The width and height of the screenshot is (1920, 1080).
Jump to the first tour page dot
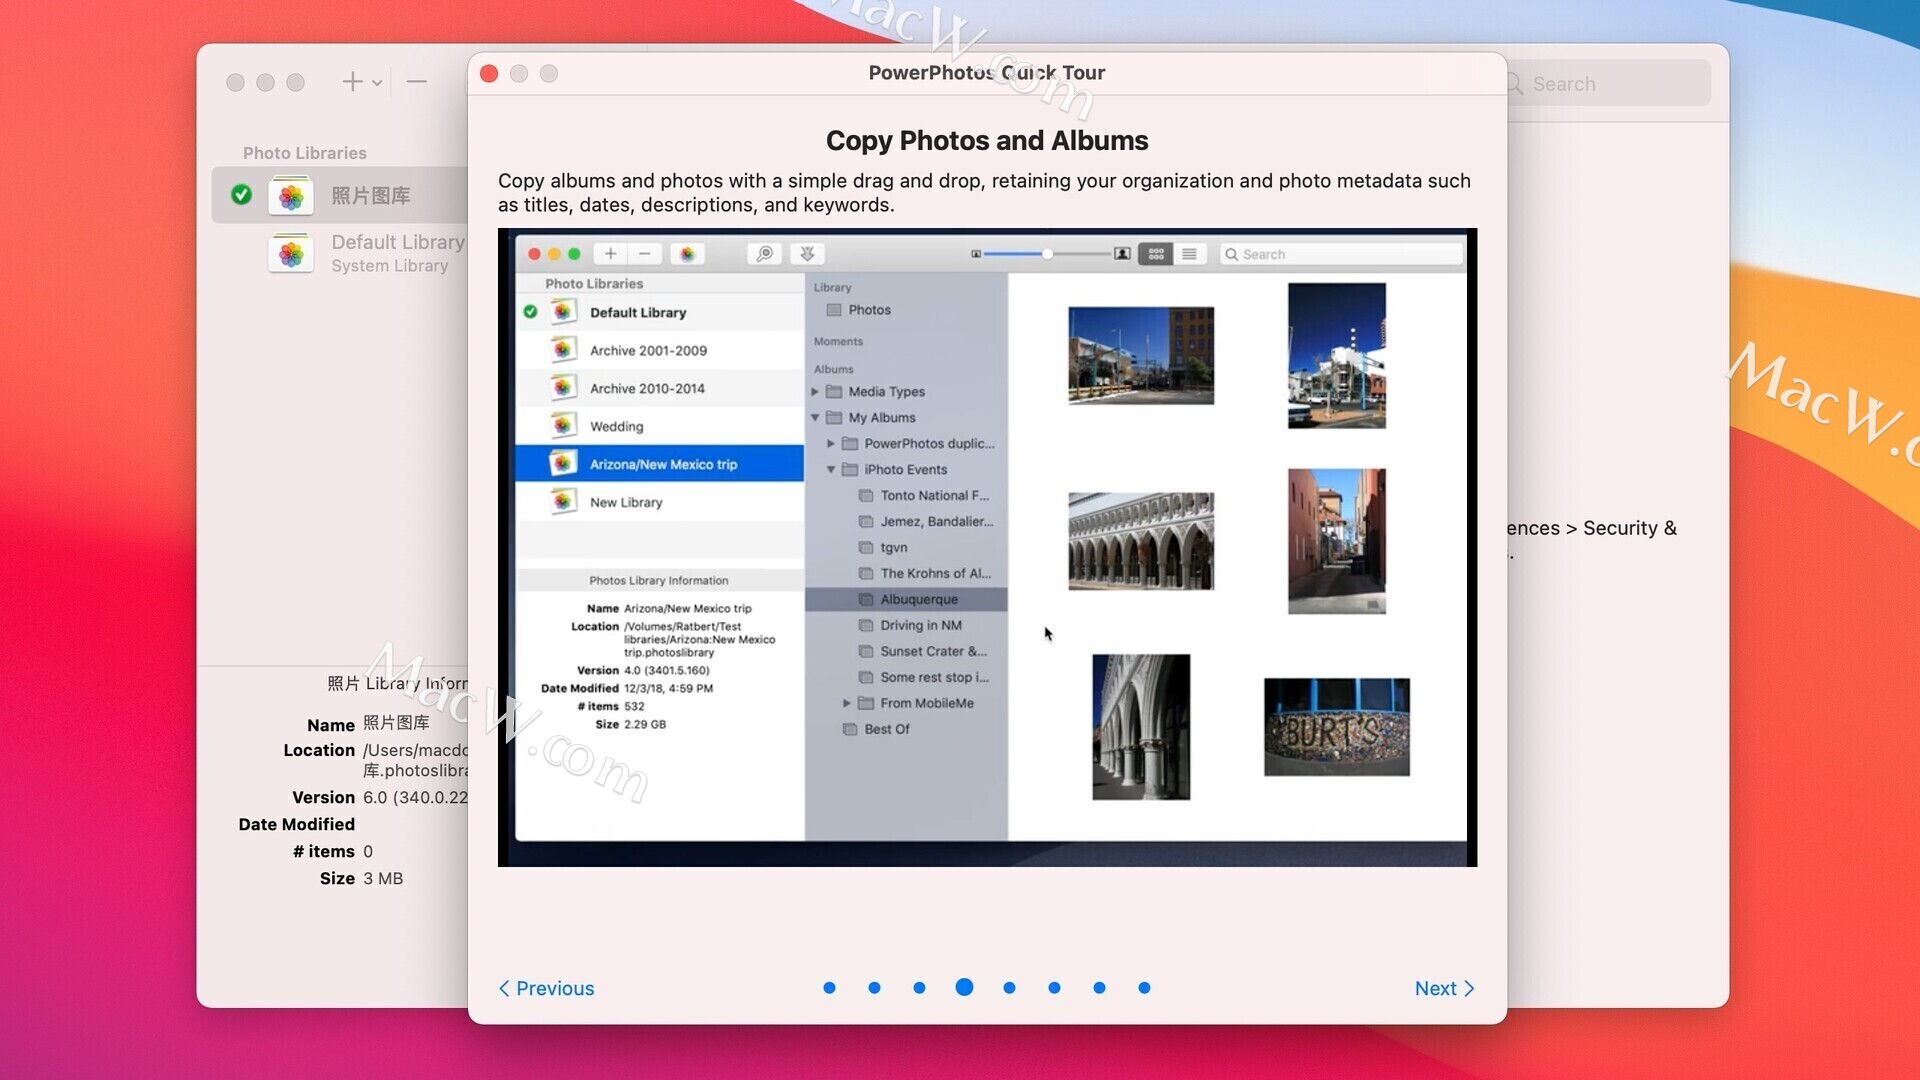[829, 988]
